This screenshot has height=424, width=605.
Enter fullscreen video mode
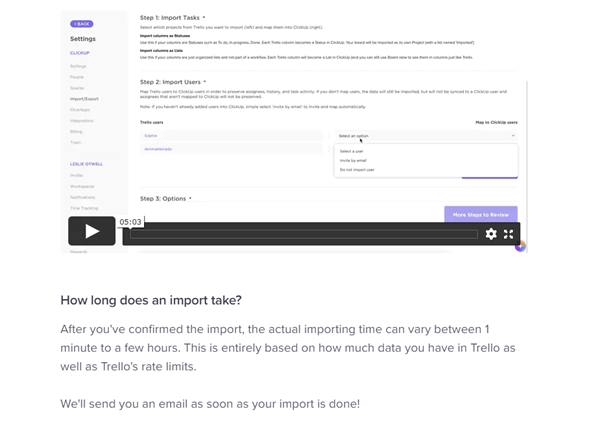coord(509,234)
